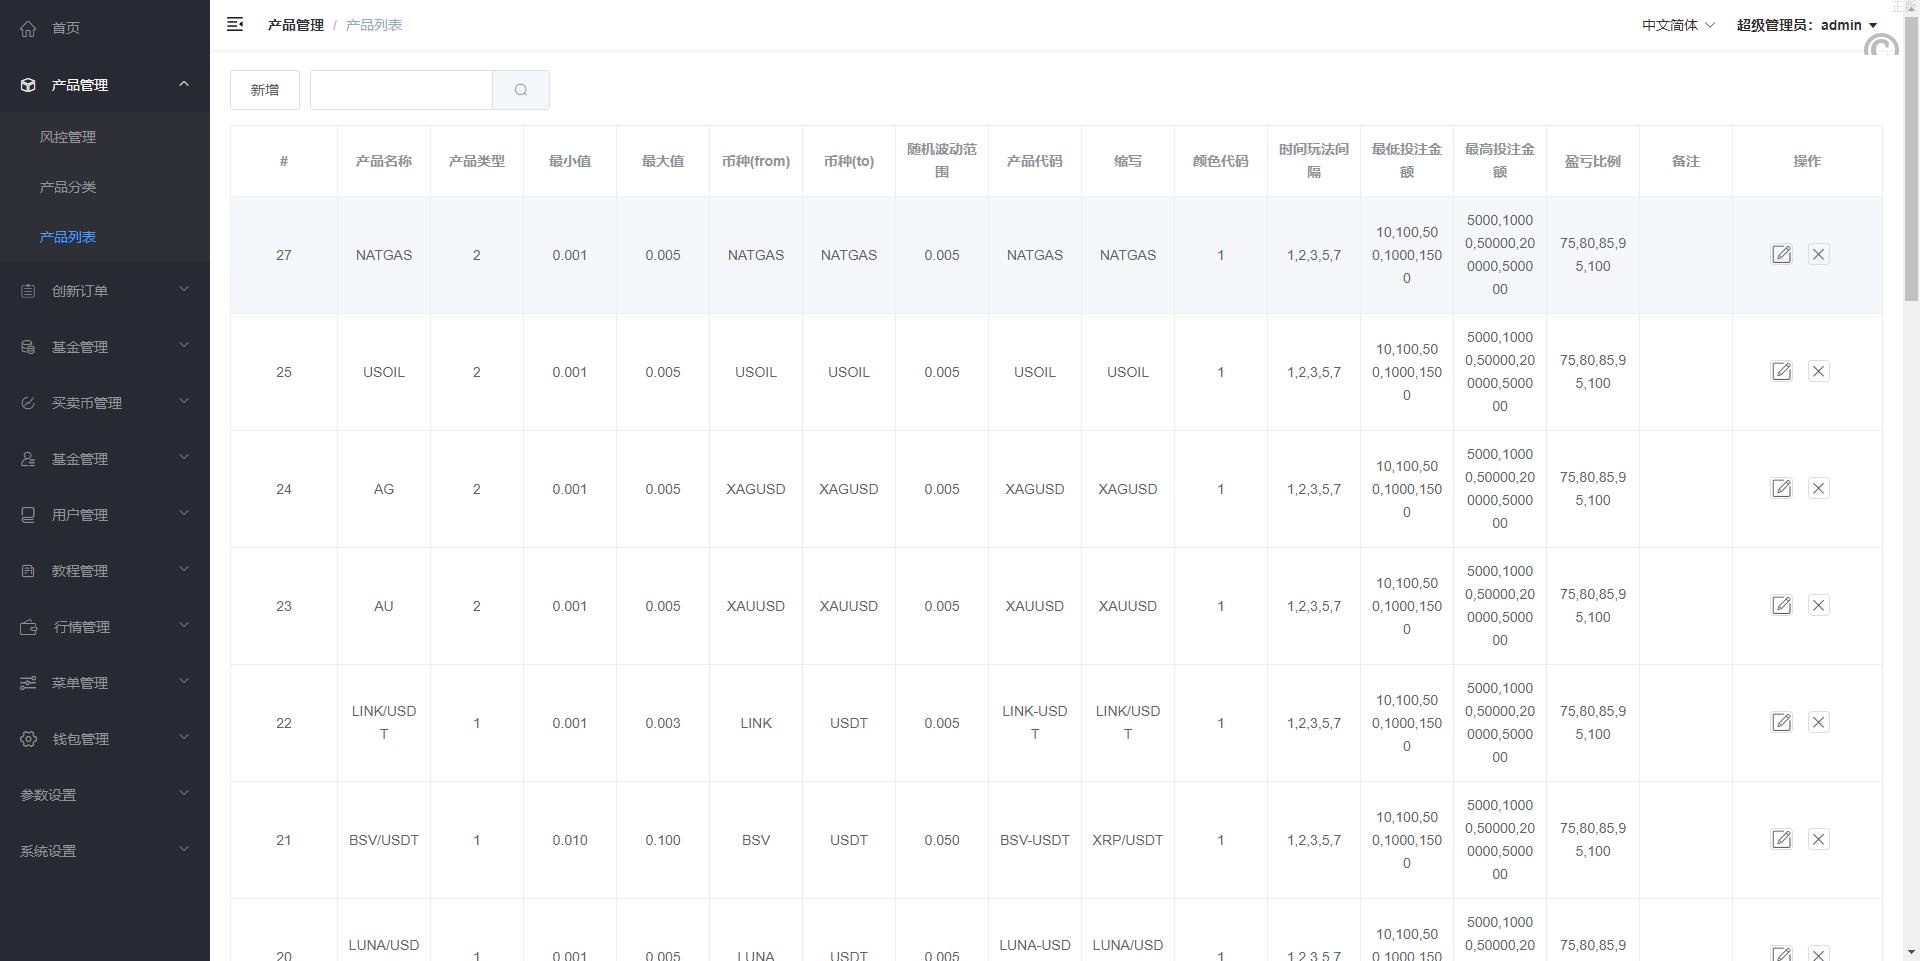Delete the AU product row
This screenshot has height=961, width=1920.
pyautogui.click(x=1818, y=606)
